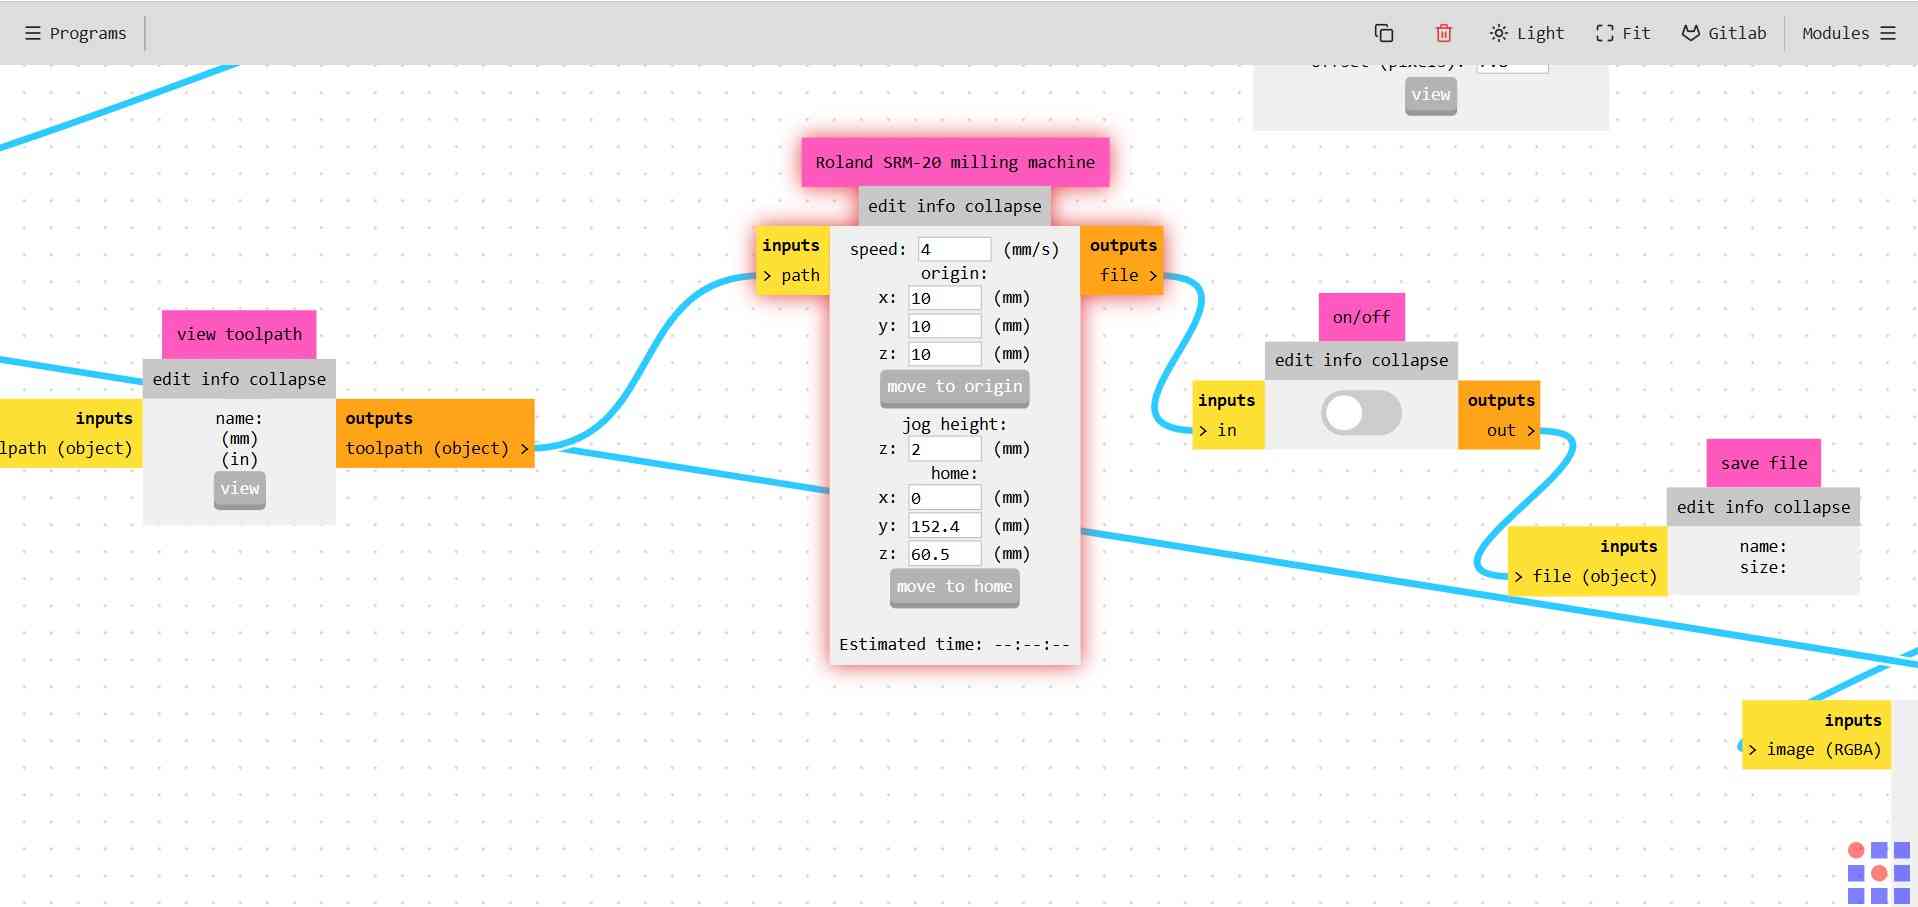
Task: Click the origin x input field
Action: (944, 298)
